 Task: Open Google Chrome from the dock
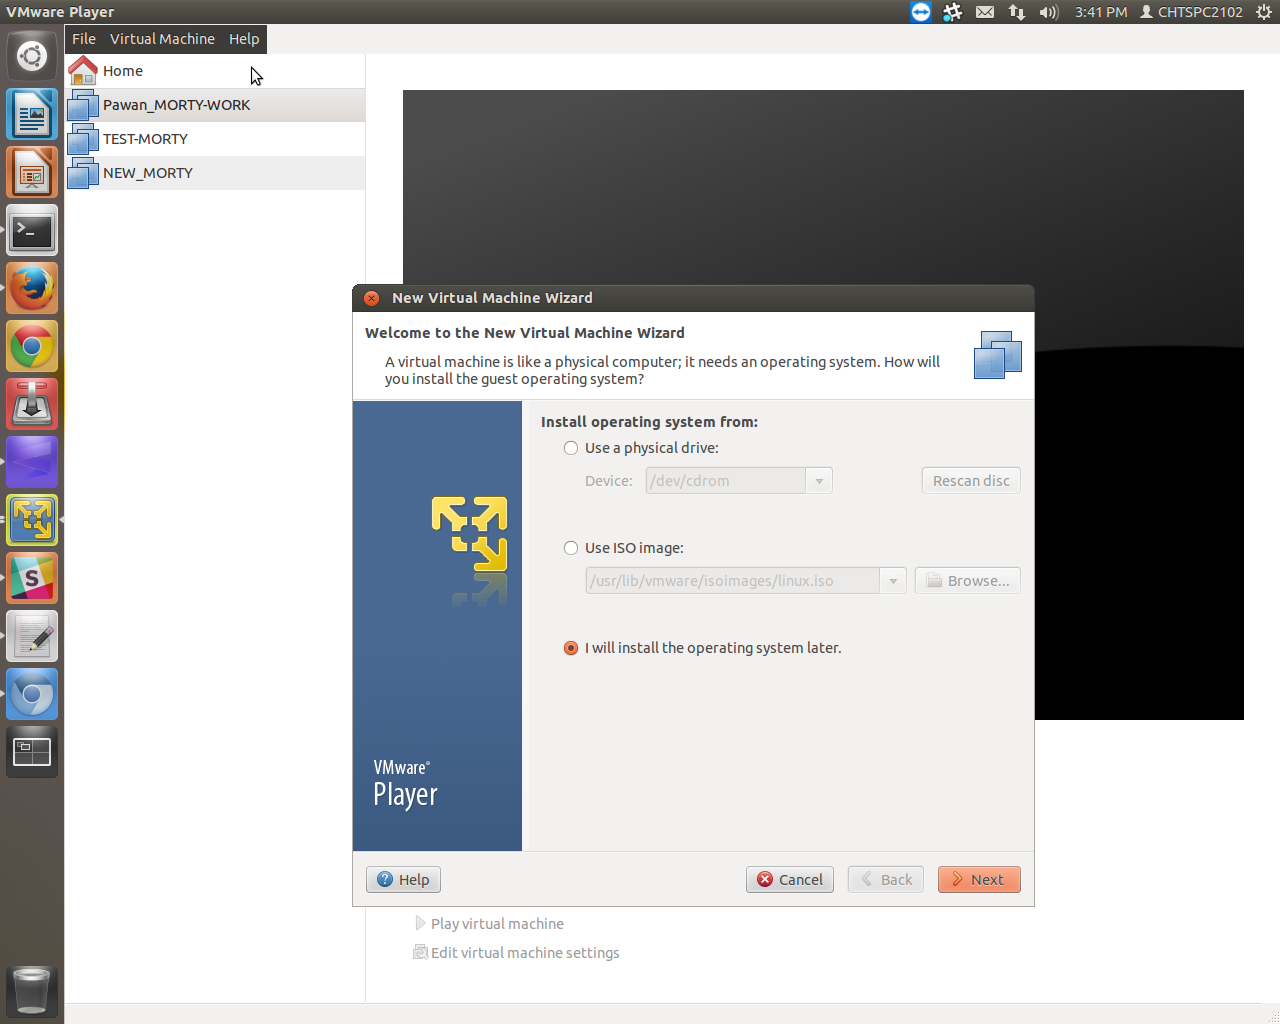click(32, 347)
